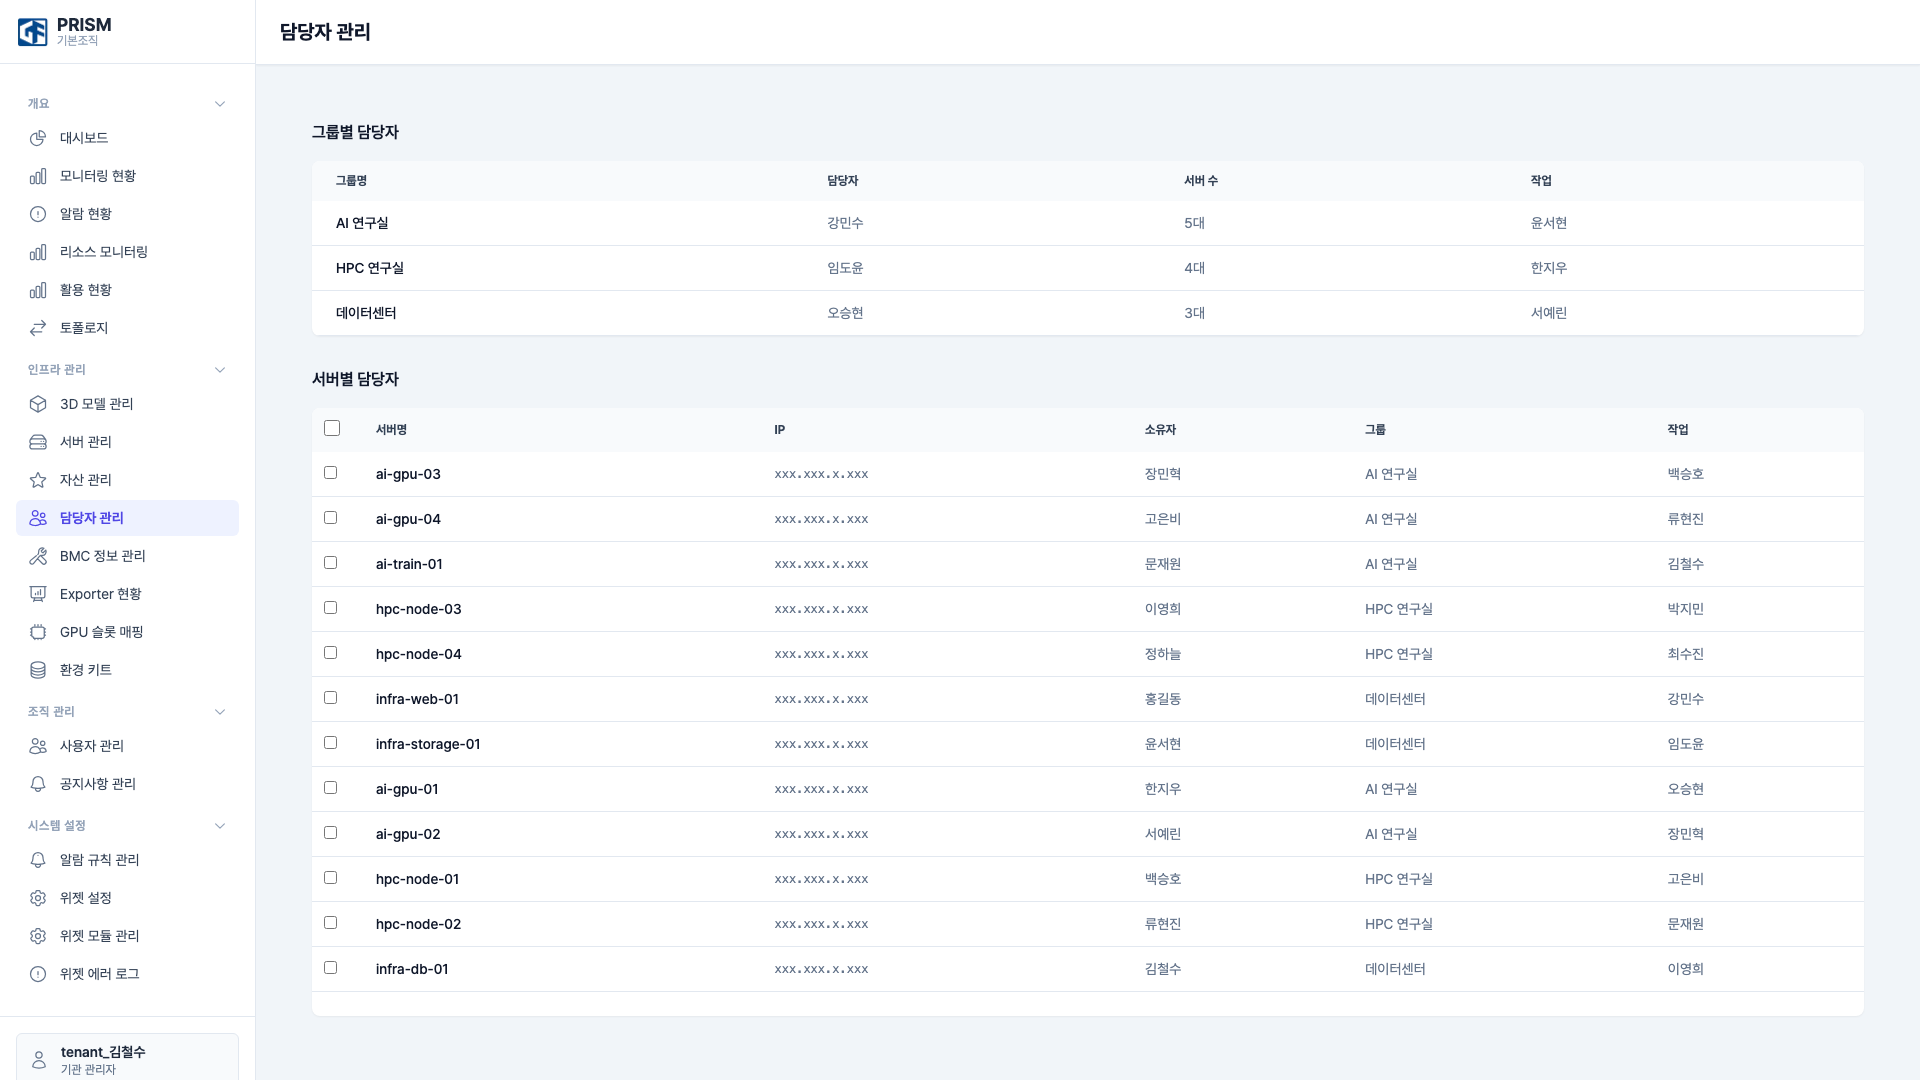The image size is (1920, 1080).
Task: Click the 담당자 관리 people icon
Action: 38,518
